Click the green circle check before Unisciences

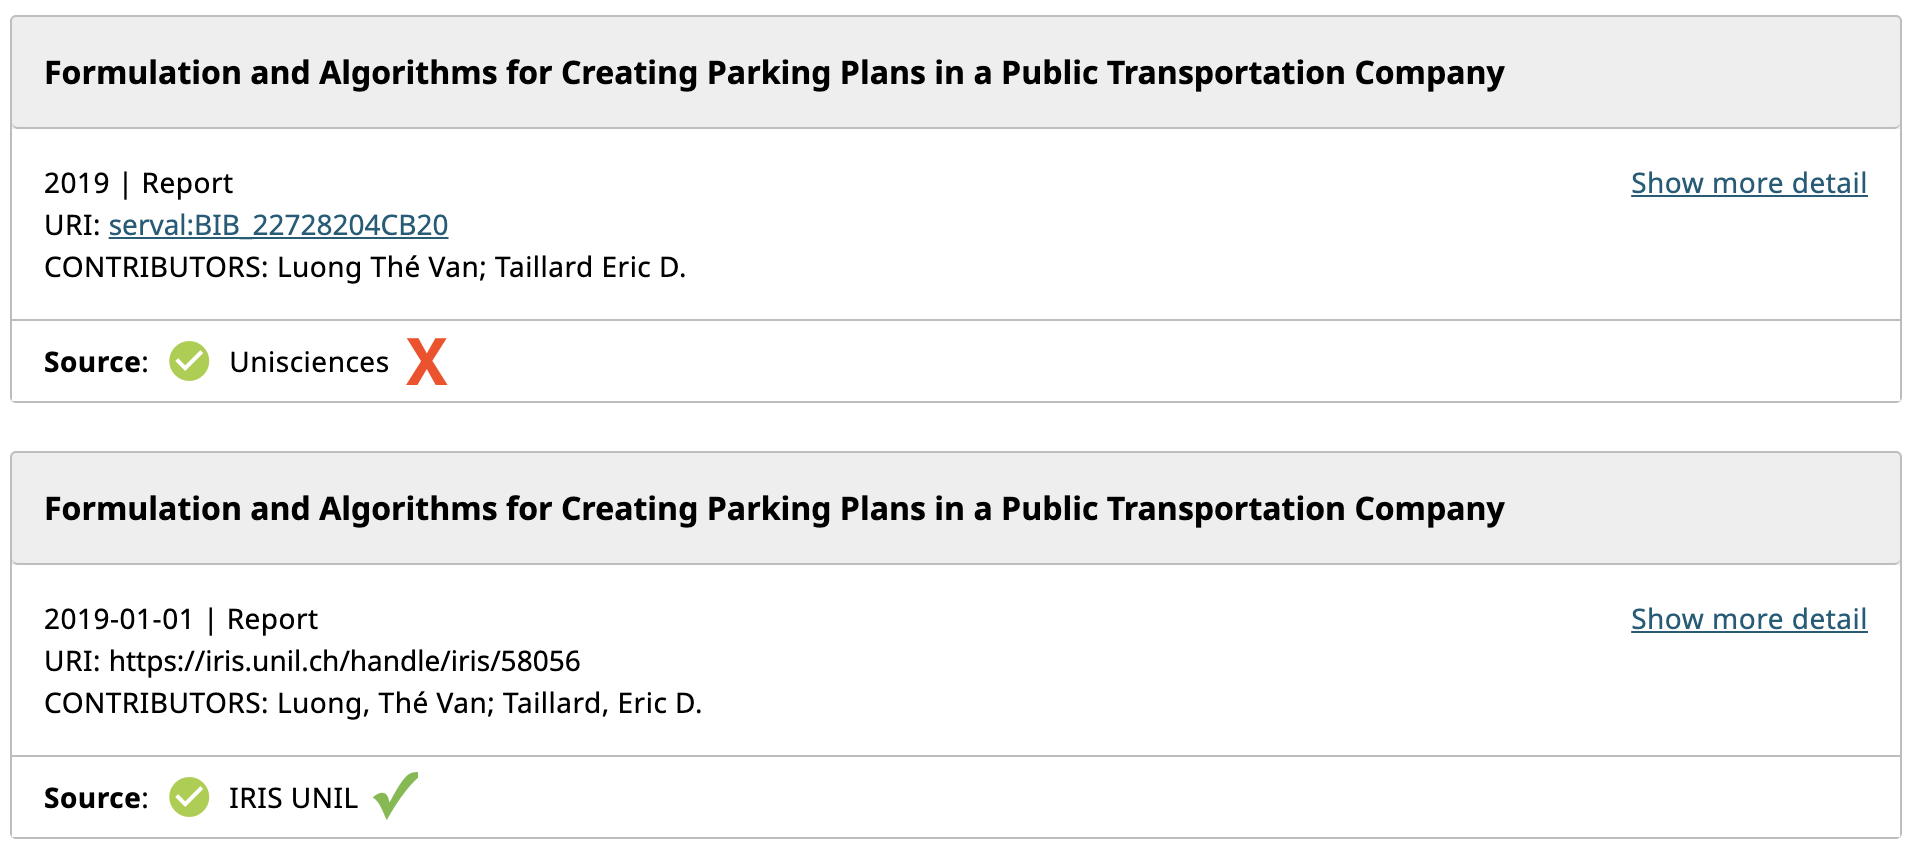tap(189, 362)
